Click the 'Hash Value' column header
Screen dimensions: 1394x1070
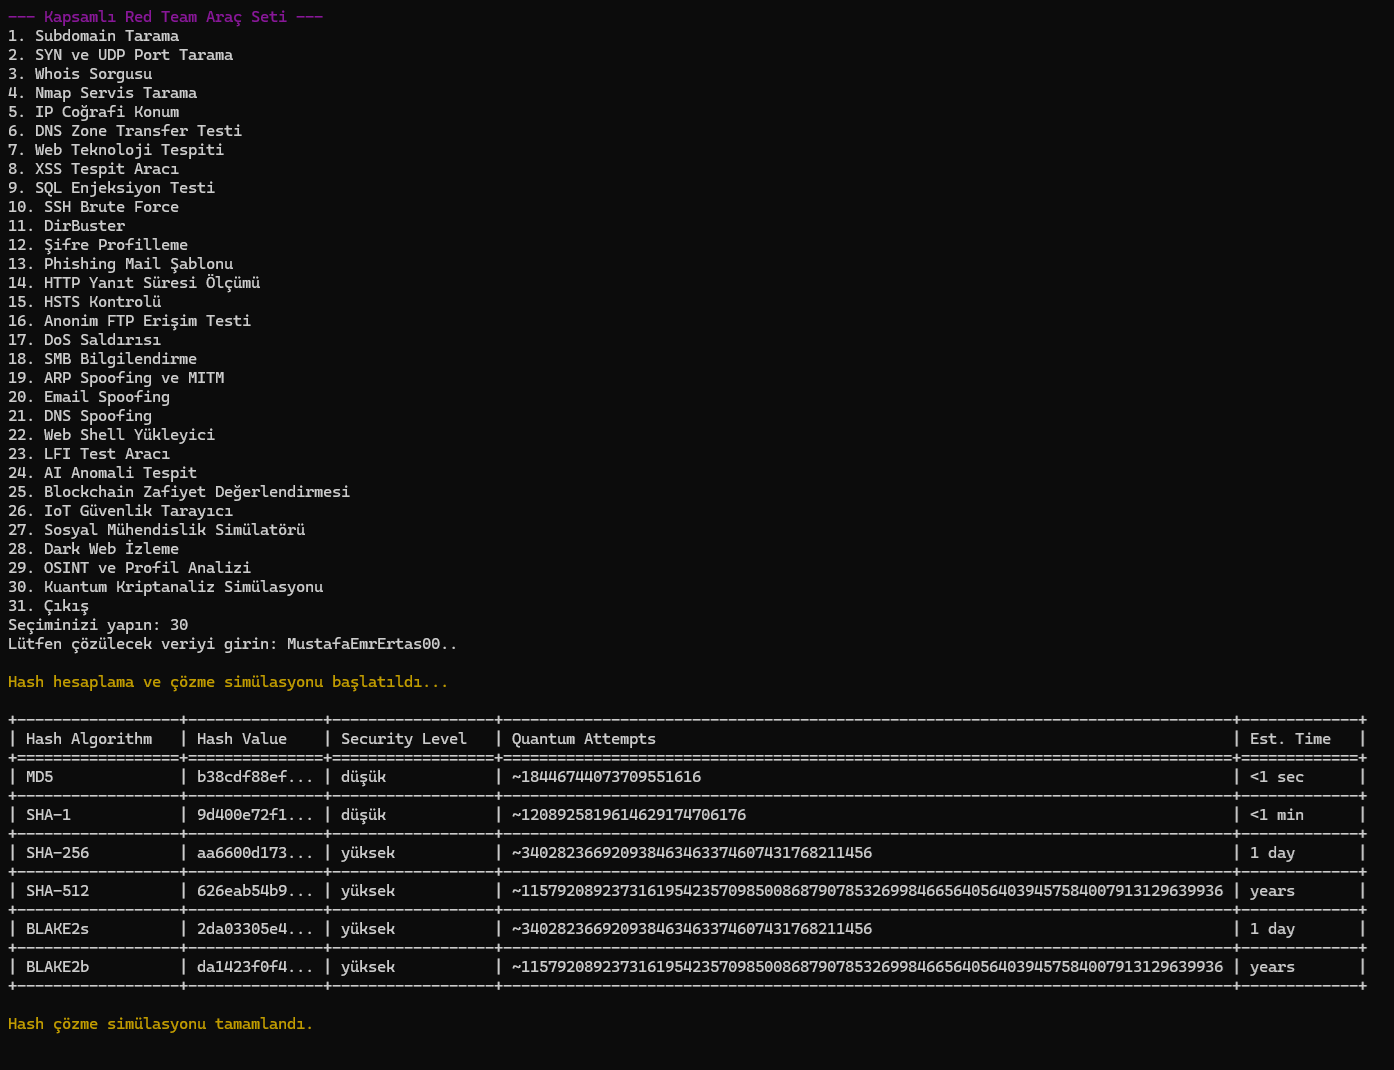[242, 739]
